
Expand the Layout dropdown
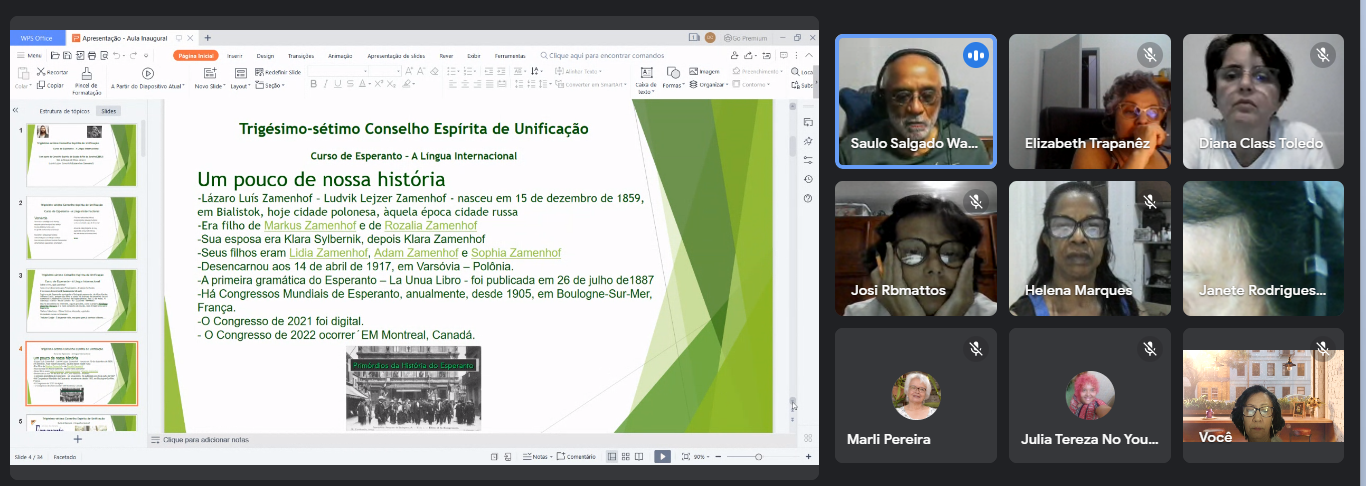tap(240, 86)
